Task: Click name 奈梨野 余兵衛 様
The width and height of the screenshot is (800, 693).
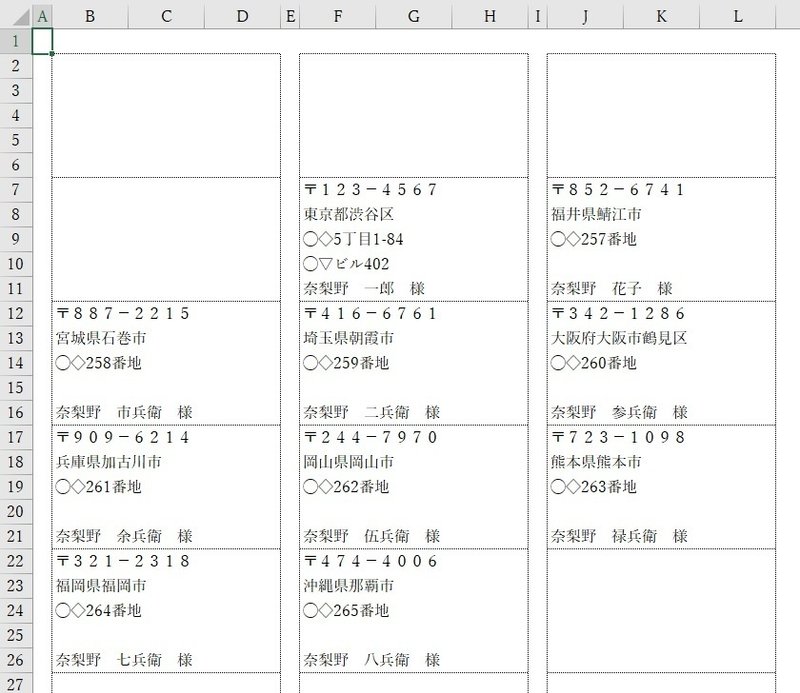Action: (124, 536)
